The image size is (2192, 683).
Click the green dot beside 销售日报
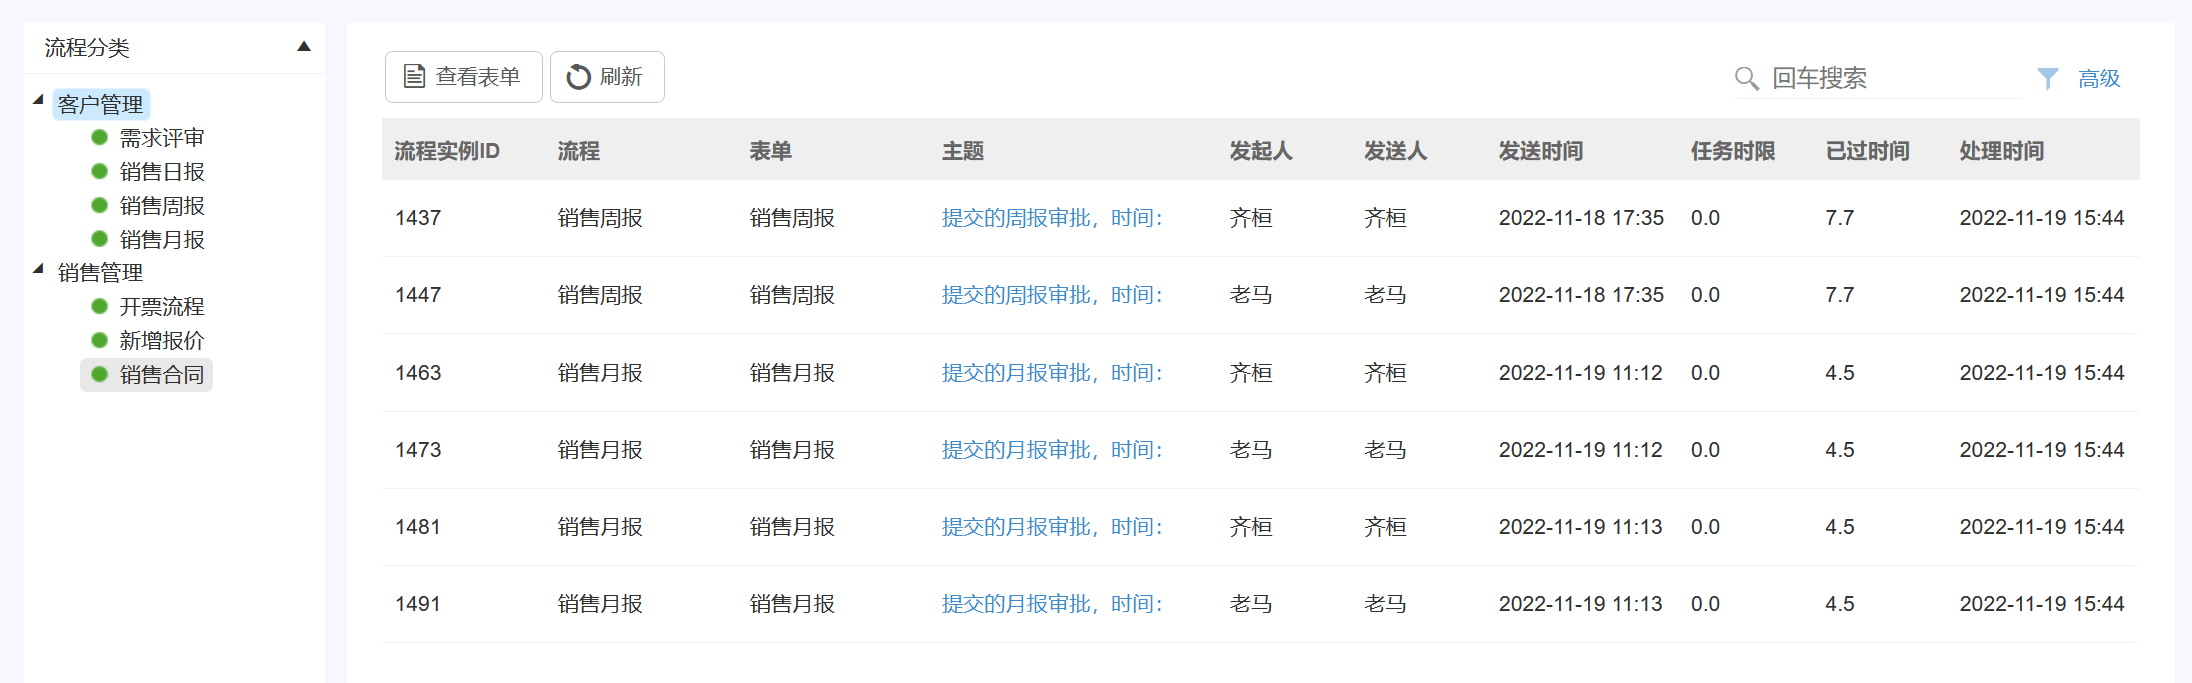[x=99, y=172]
